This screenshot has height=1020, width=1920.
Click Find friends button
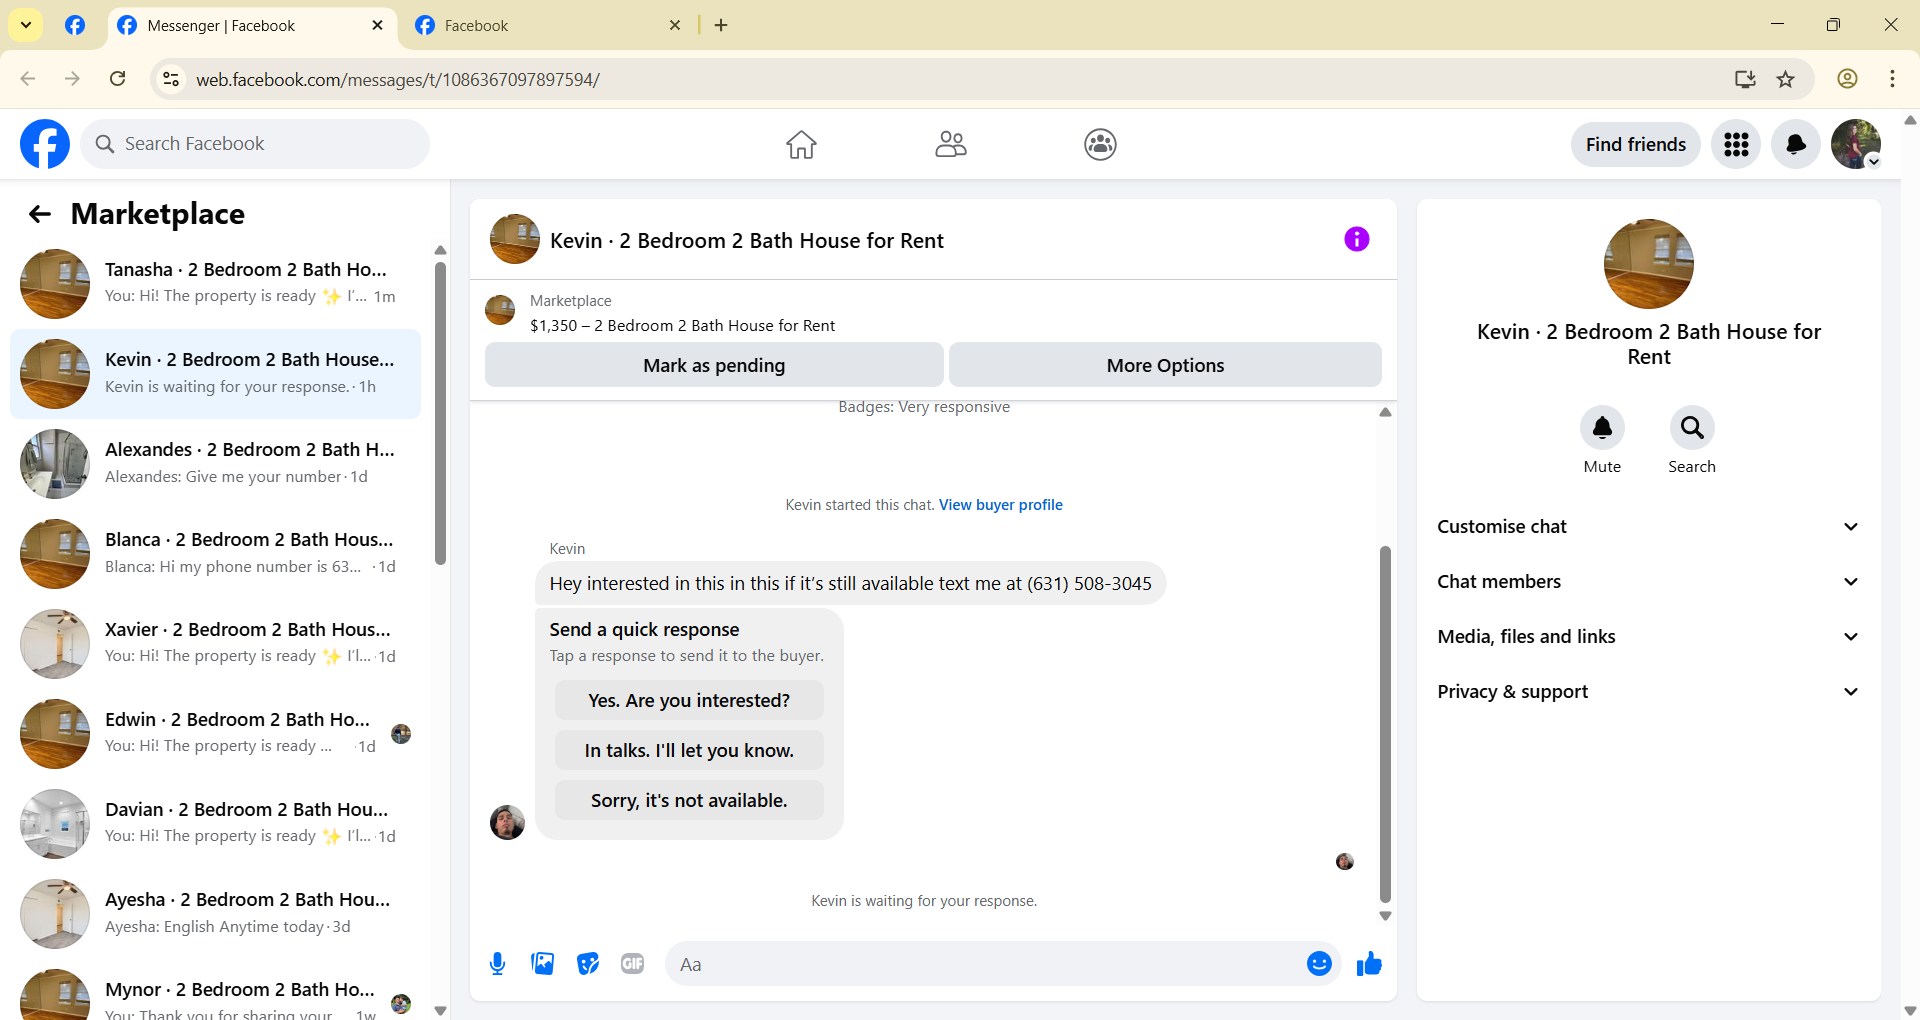click(x=1636, y=145)
